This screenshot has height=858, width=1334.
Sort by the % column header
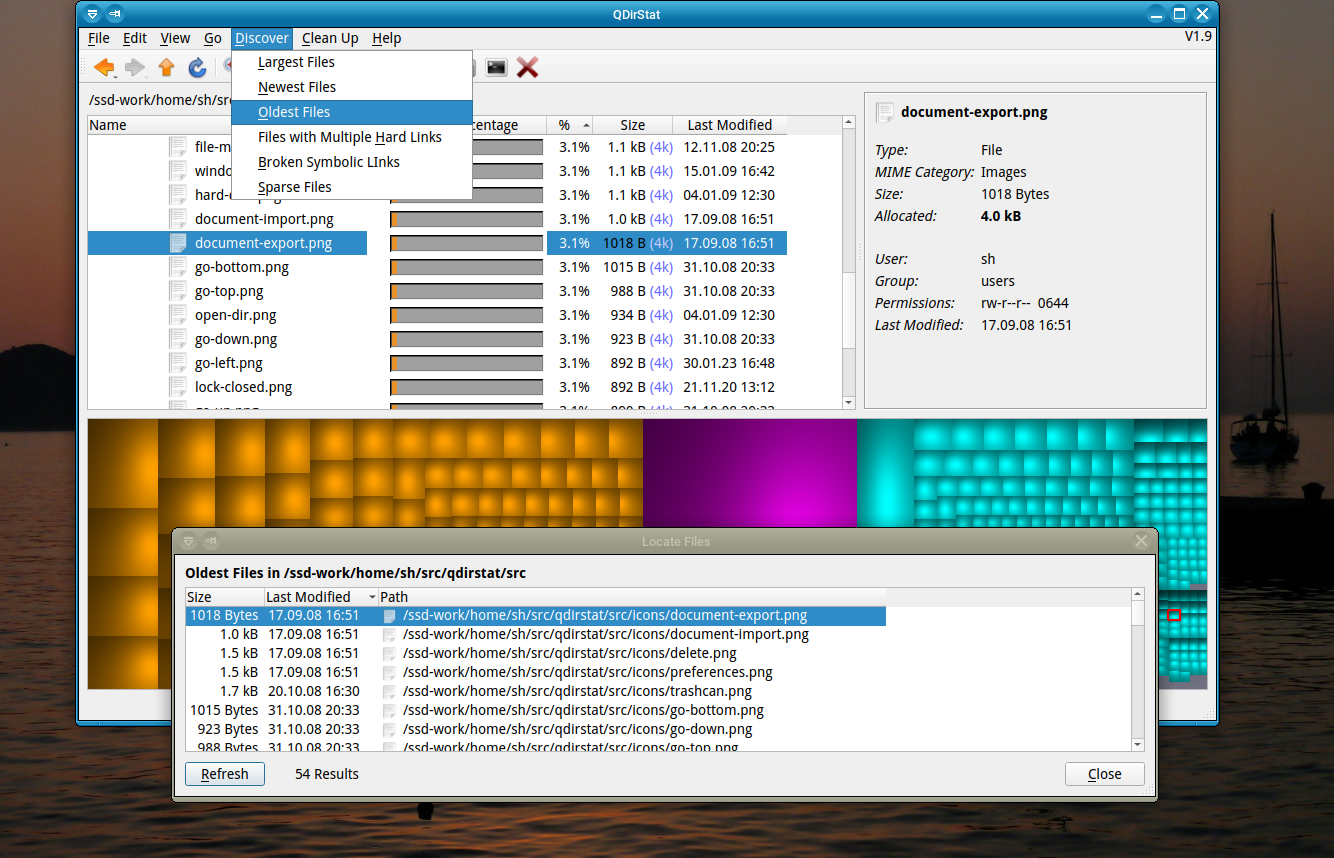coord(570,125)
